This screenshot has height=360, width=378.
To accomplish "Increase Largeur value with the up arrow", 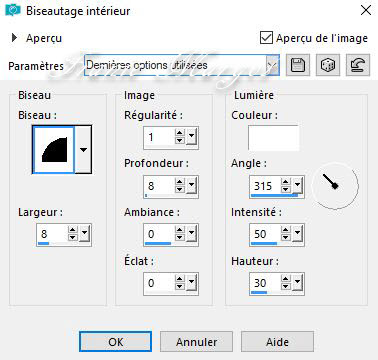I will [73, 230].
